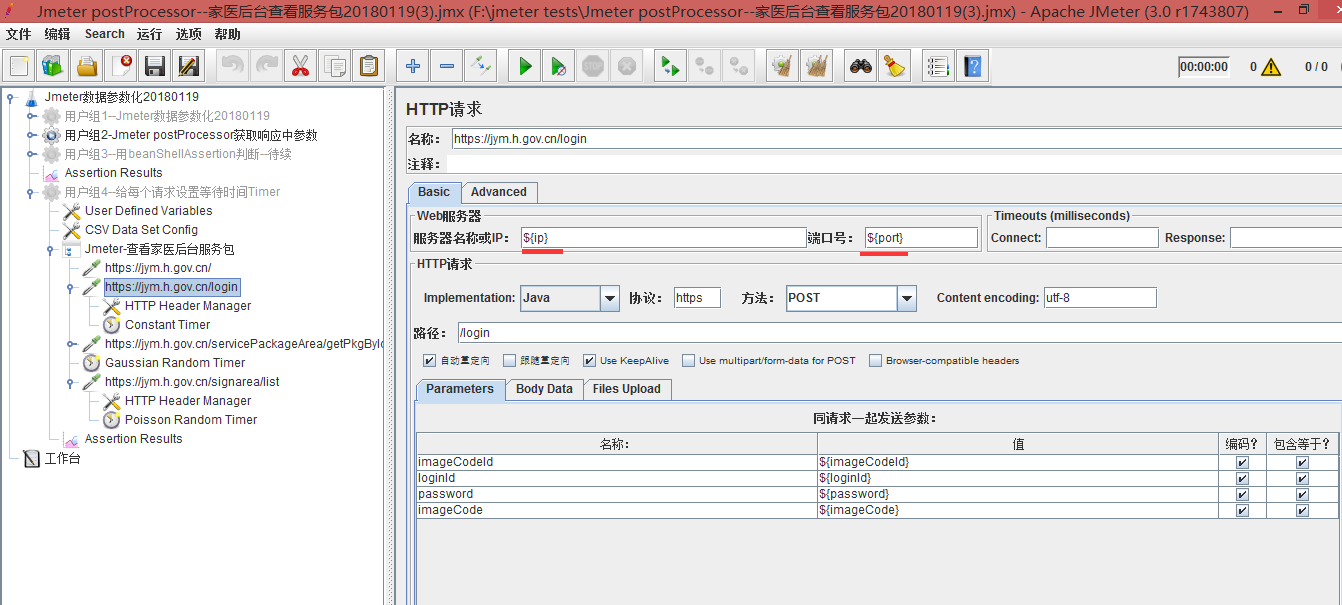Collapse the signarea/list request node
The image size is (1342, 605).
71,382
